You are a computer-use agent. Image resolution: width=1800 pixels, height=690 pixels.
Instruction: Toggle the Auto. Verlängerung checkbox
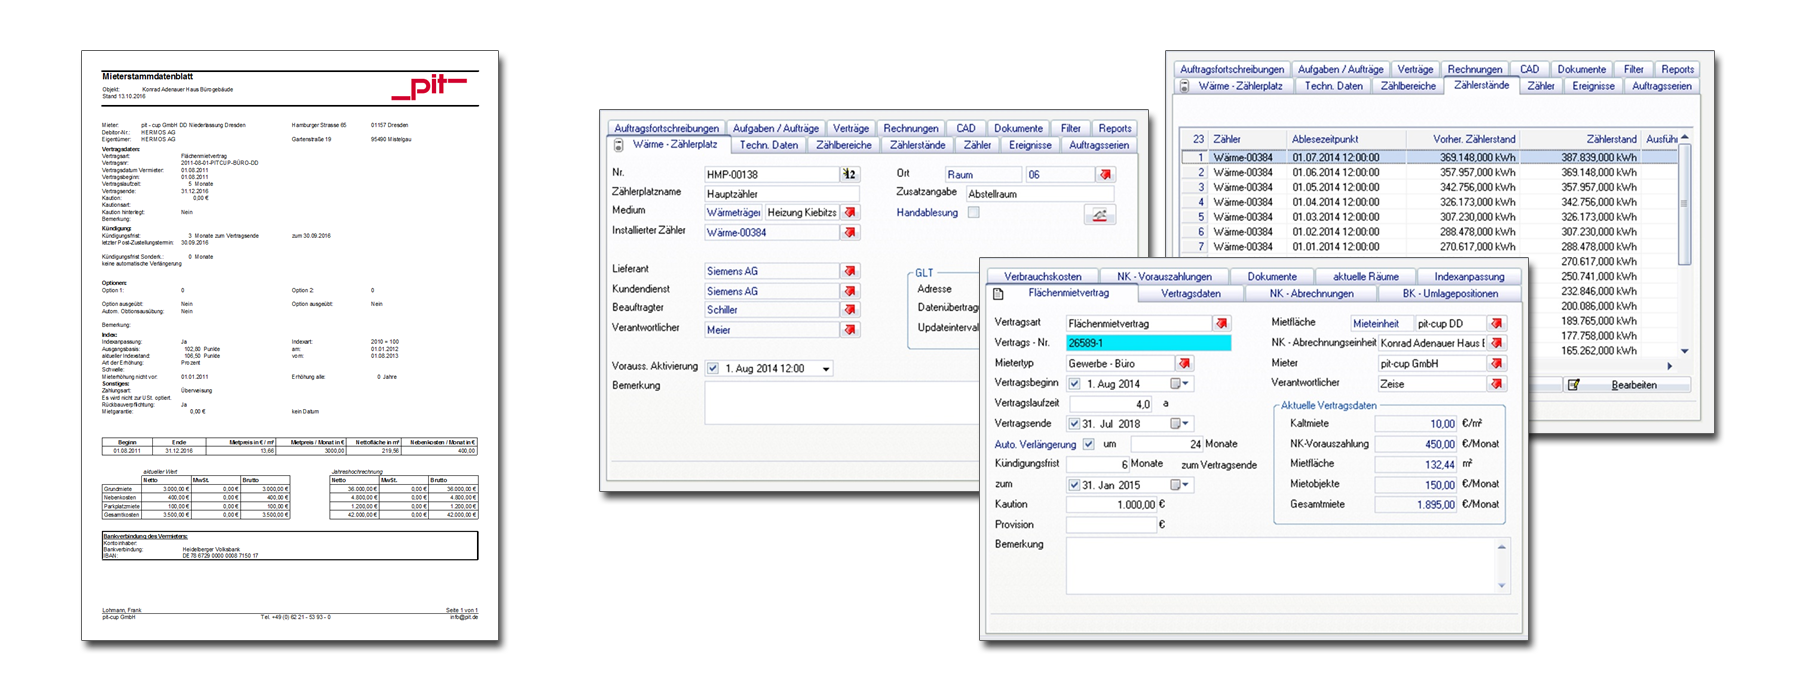pyautogui.click(x=1088, y=444)
